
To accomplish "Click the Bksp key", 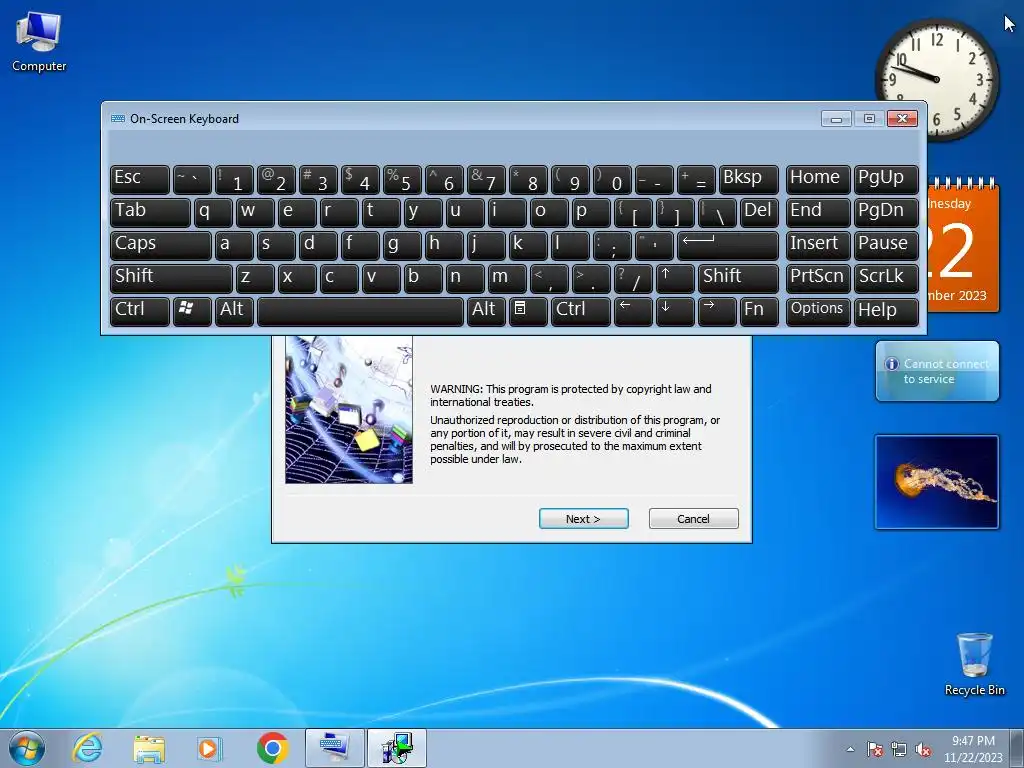I will click(x=748, y=180).
